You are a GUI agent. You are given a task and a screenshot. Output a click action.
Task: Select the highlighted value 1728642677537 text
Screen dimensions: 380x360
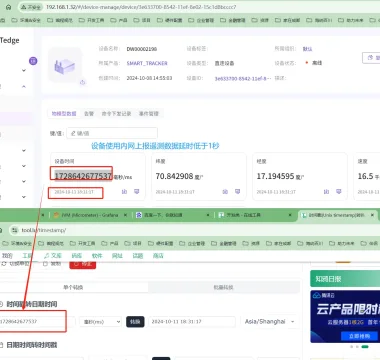83,176
